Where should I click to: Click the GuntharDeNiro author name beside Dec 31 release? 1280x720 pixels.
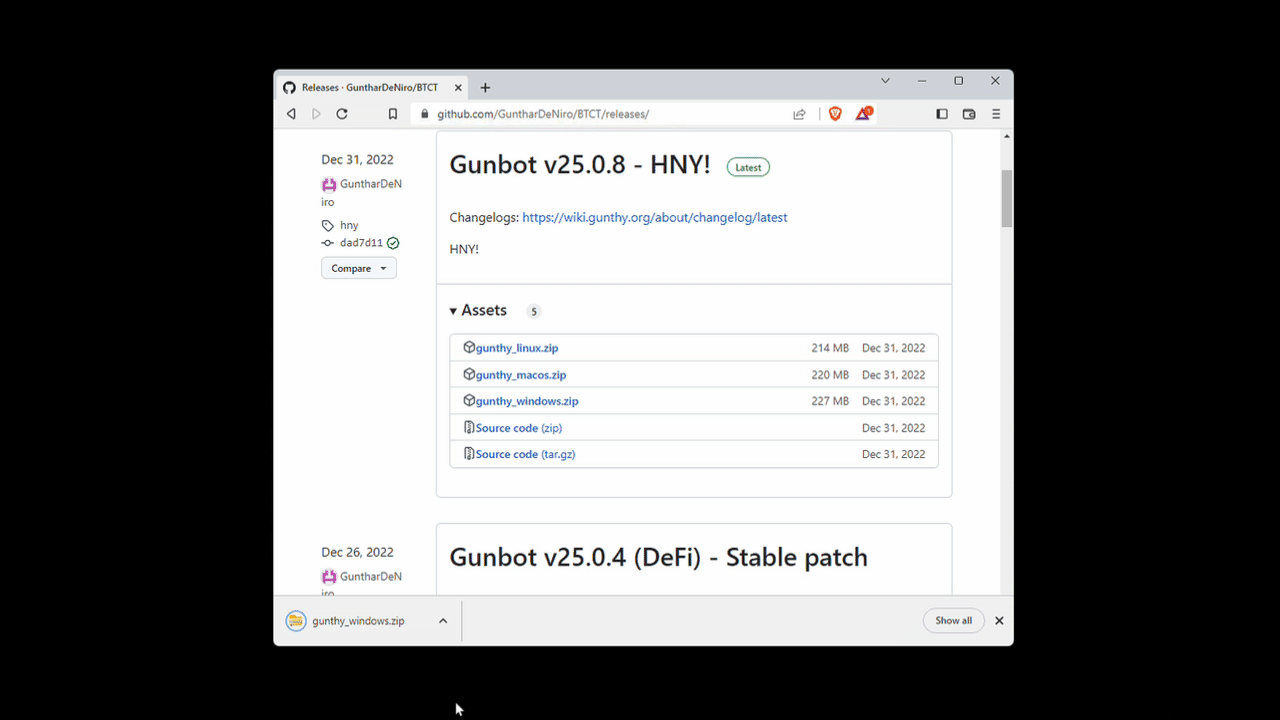362,193
